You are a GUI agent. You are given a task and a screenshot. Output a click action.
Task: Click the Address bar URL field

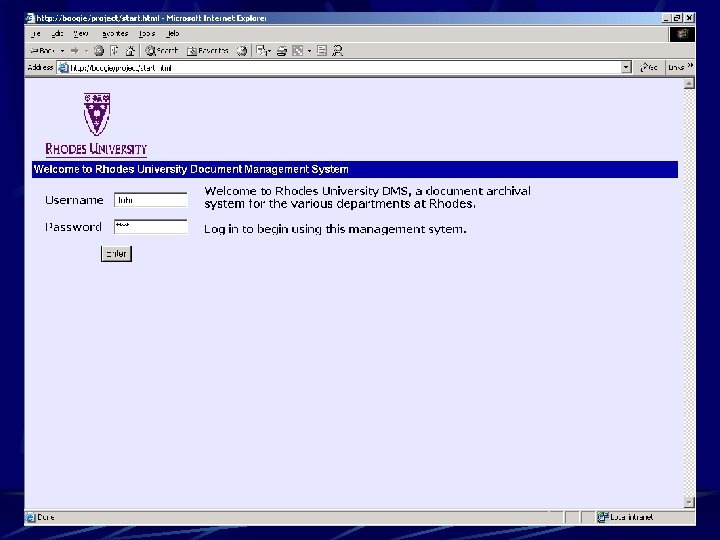tap(344, 68)
